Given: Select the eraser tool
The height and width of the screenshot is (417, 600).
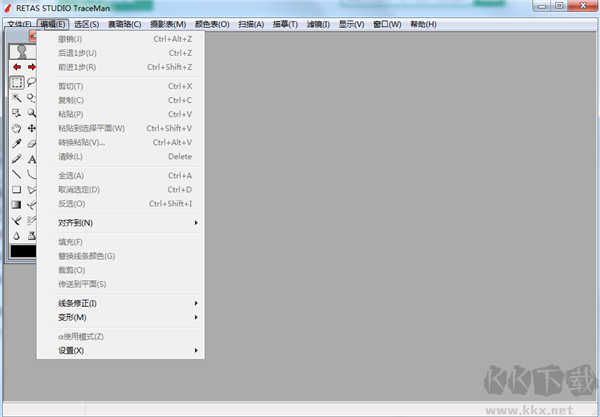Looking at the screenshot, I should [x=31, y=143].
